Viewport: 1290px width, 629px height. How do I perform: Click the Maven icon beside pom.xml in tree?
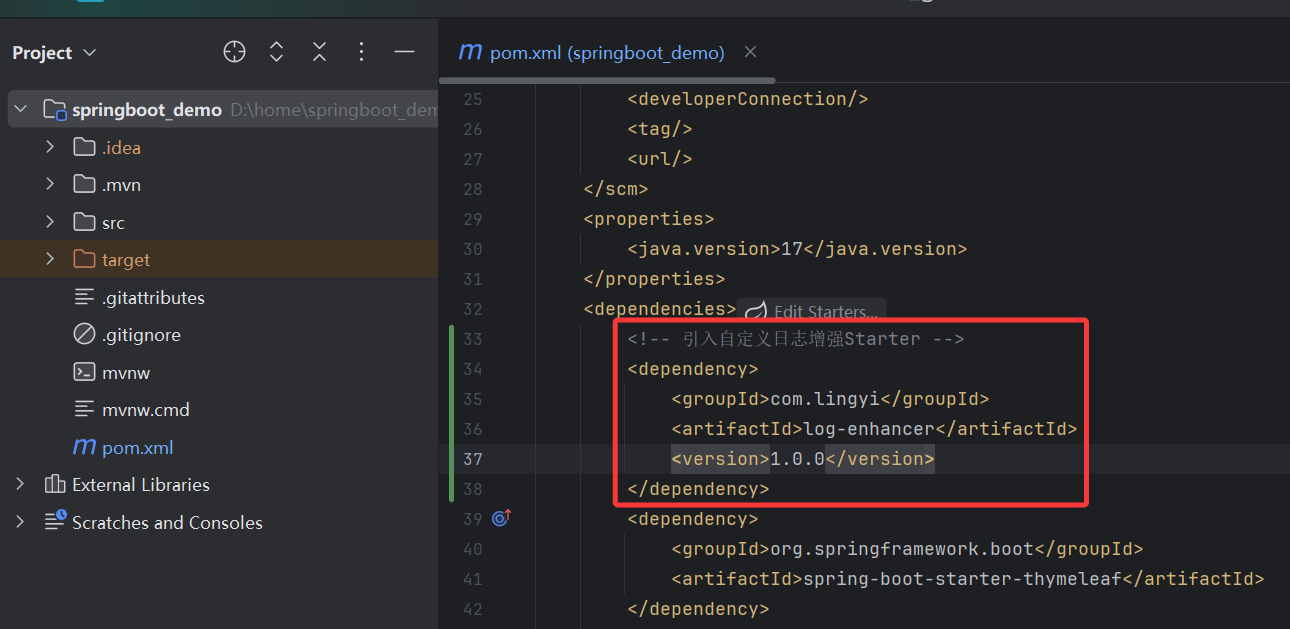[85, 447]
